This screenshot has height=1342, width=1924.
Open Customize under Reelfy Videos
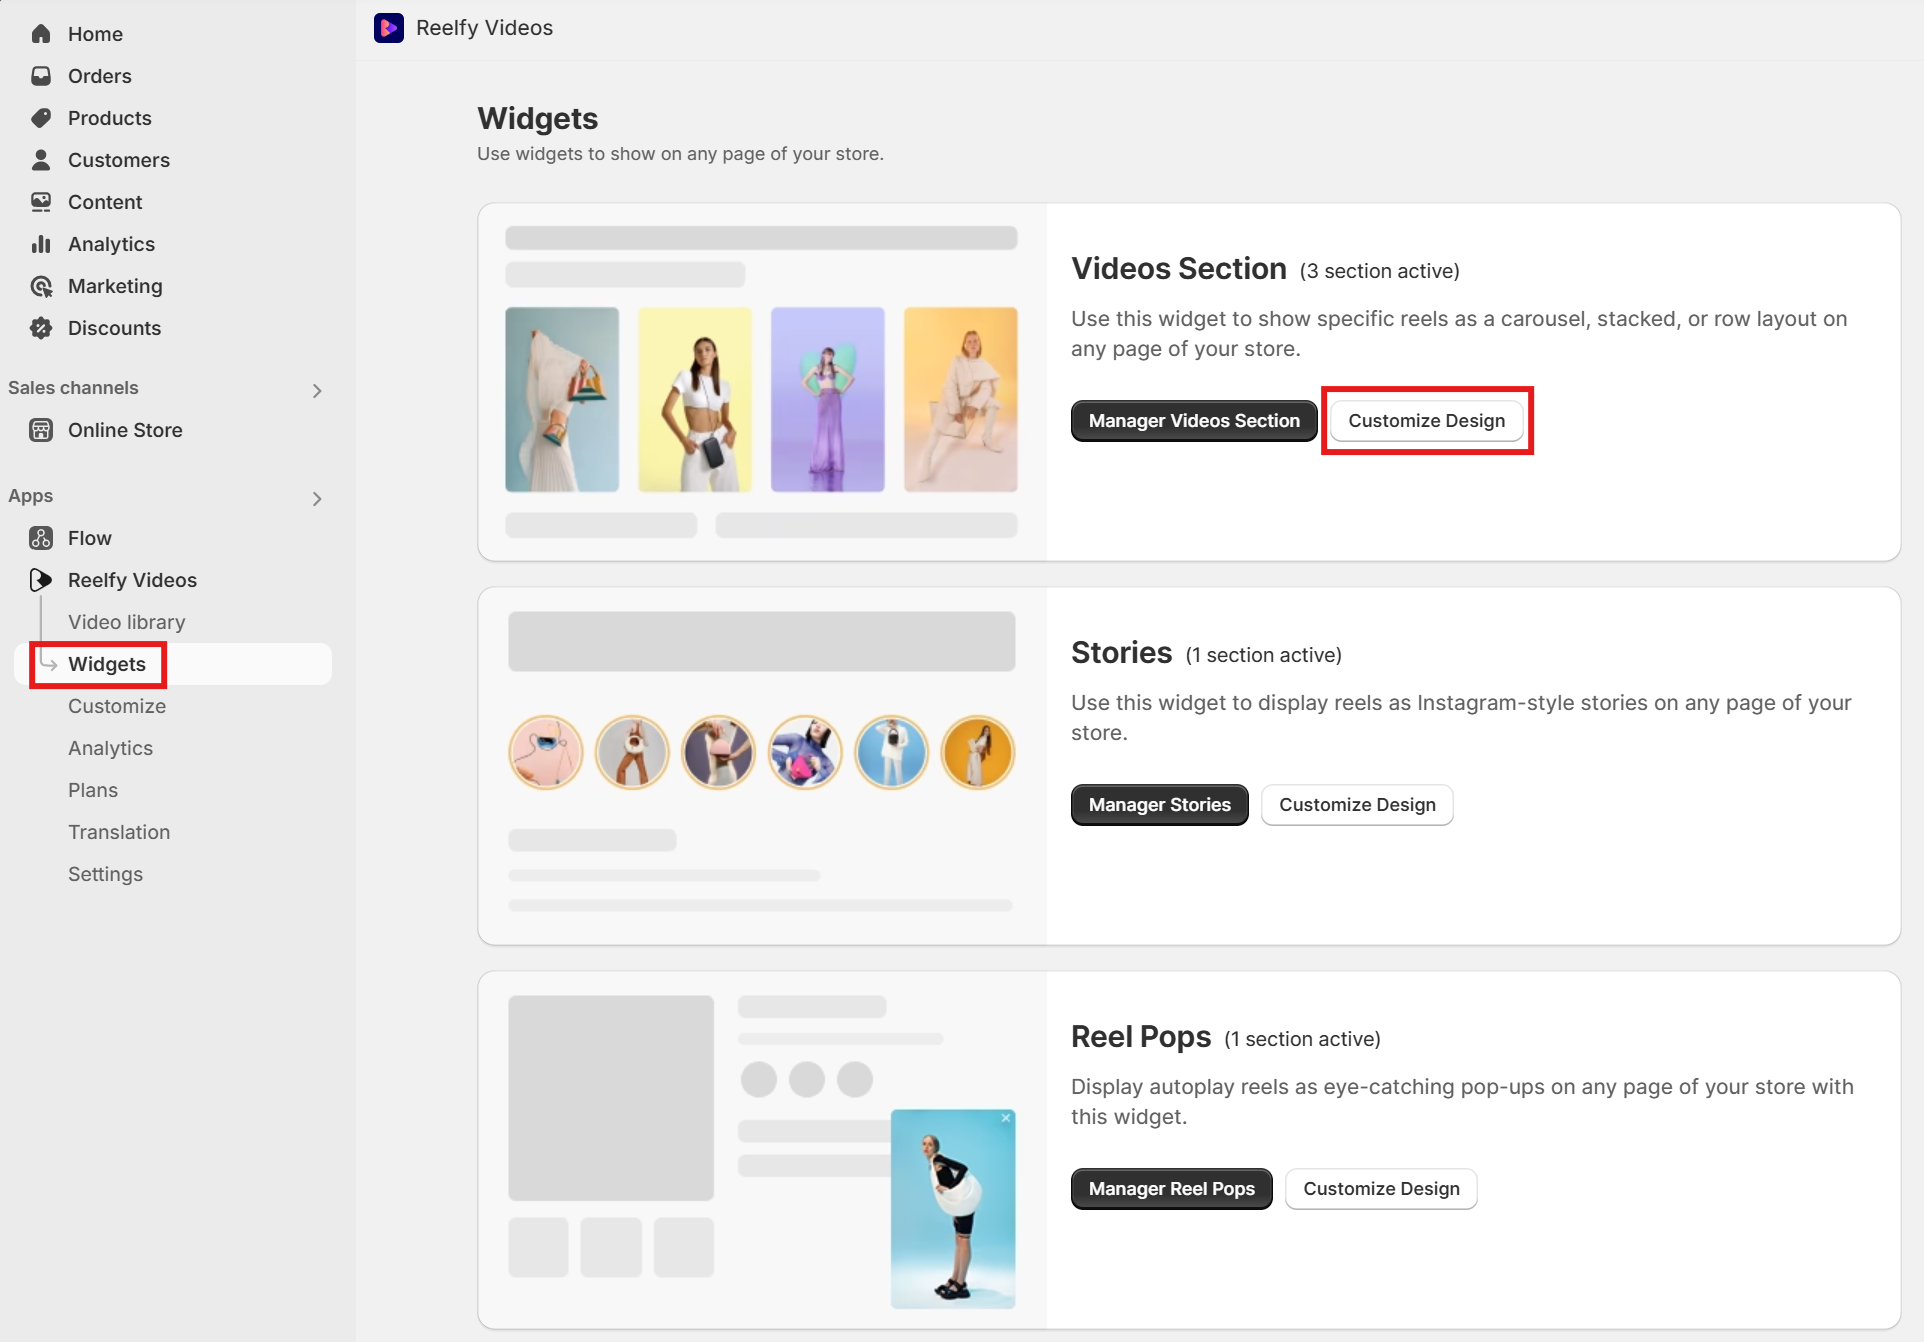coord(117,706)
